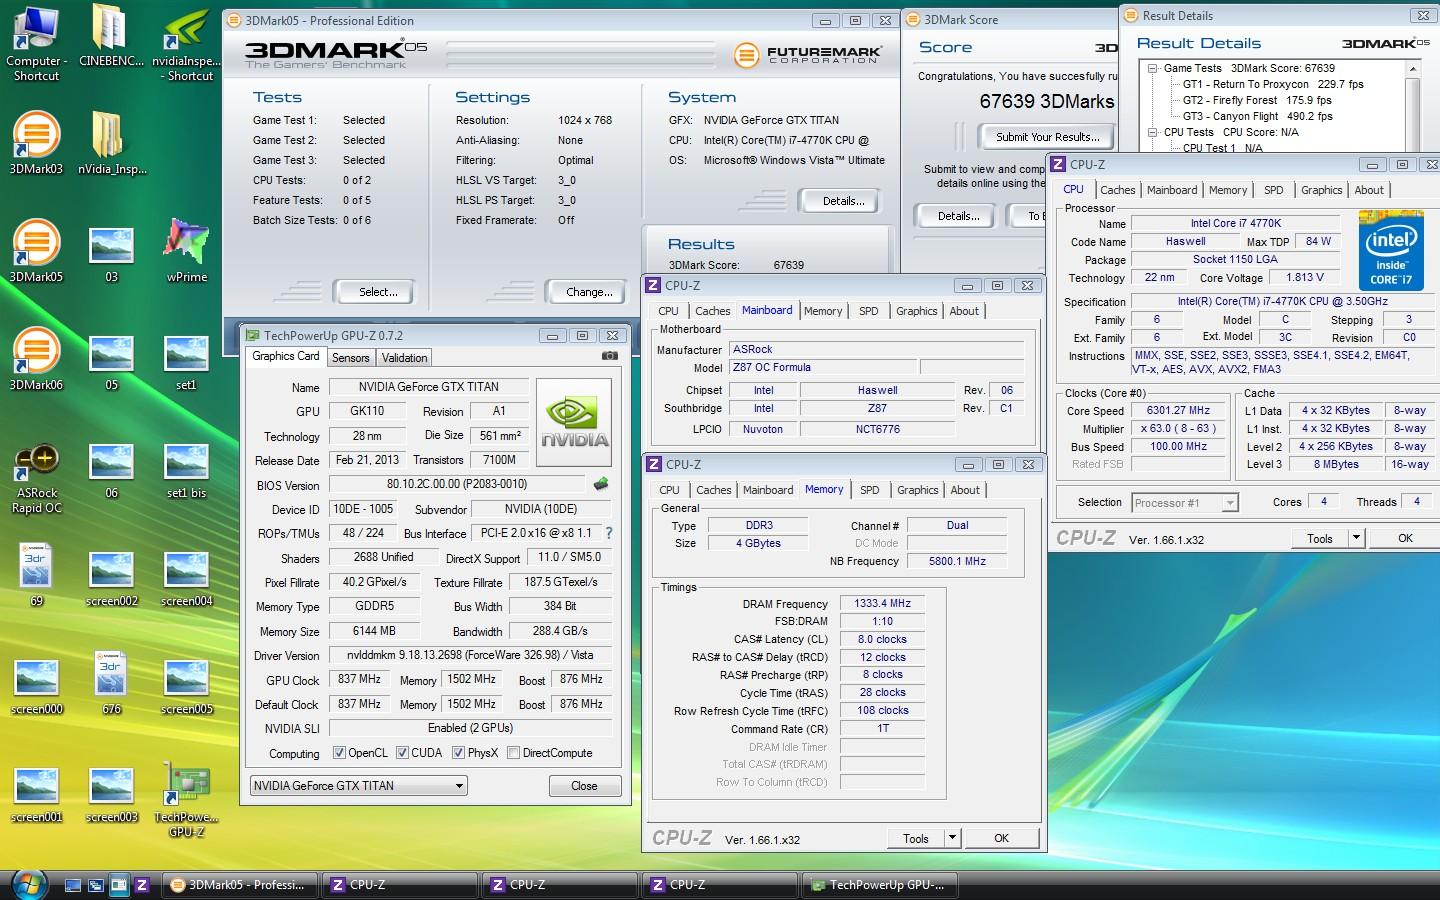
Task: Open the GPU selection dropdown in GPU-Z
Action: [359, 786]
